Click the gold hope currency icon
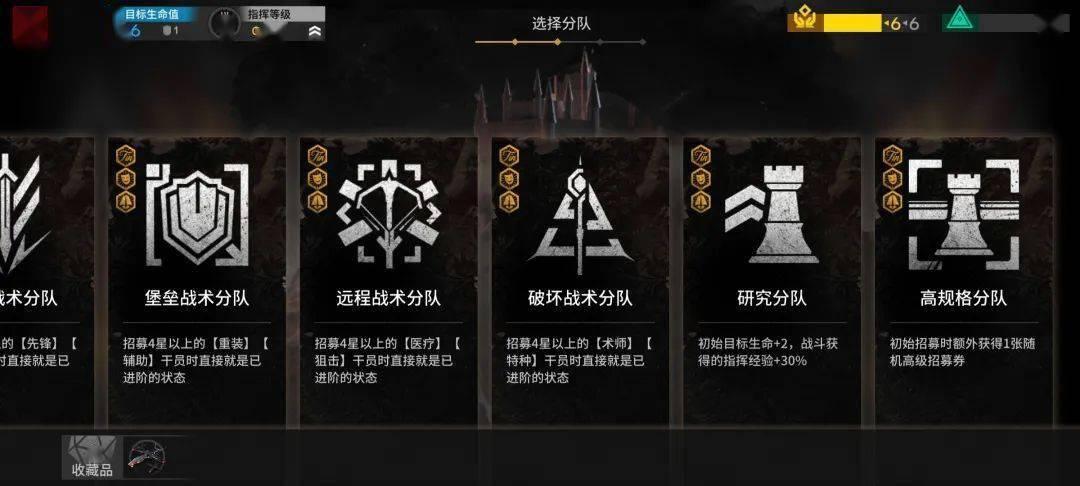The height and width of the screenshot is (486, 1080). click(804, 19)
